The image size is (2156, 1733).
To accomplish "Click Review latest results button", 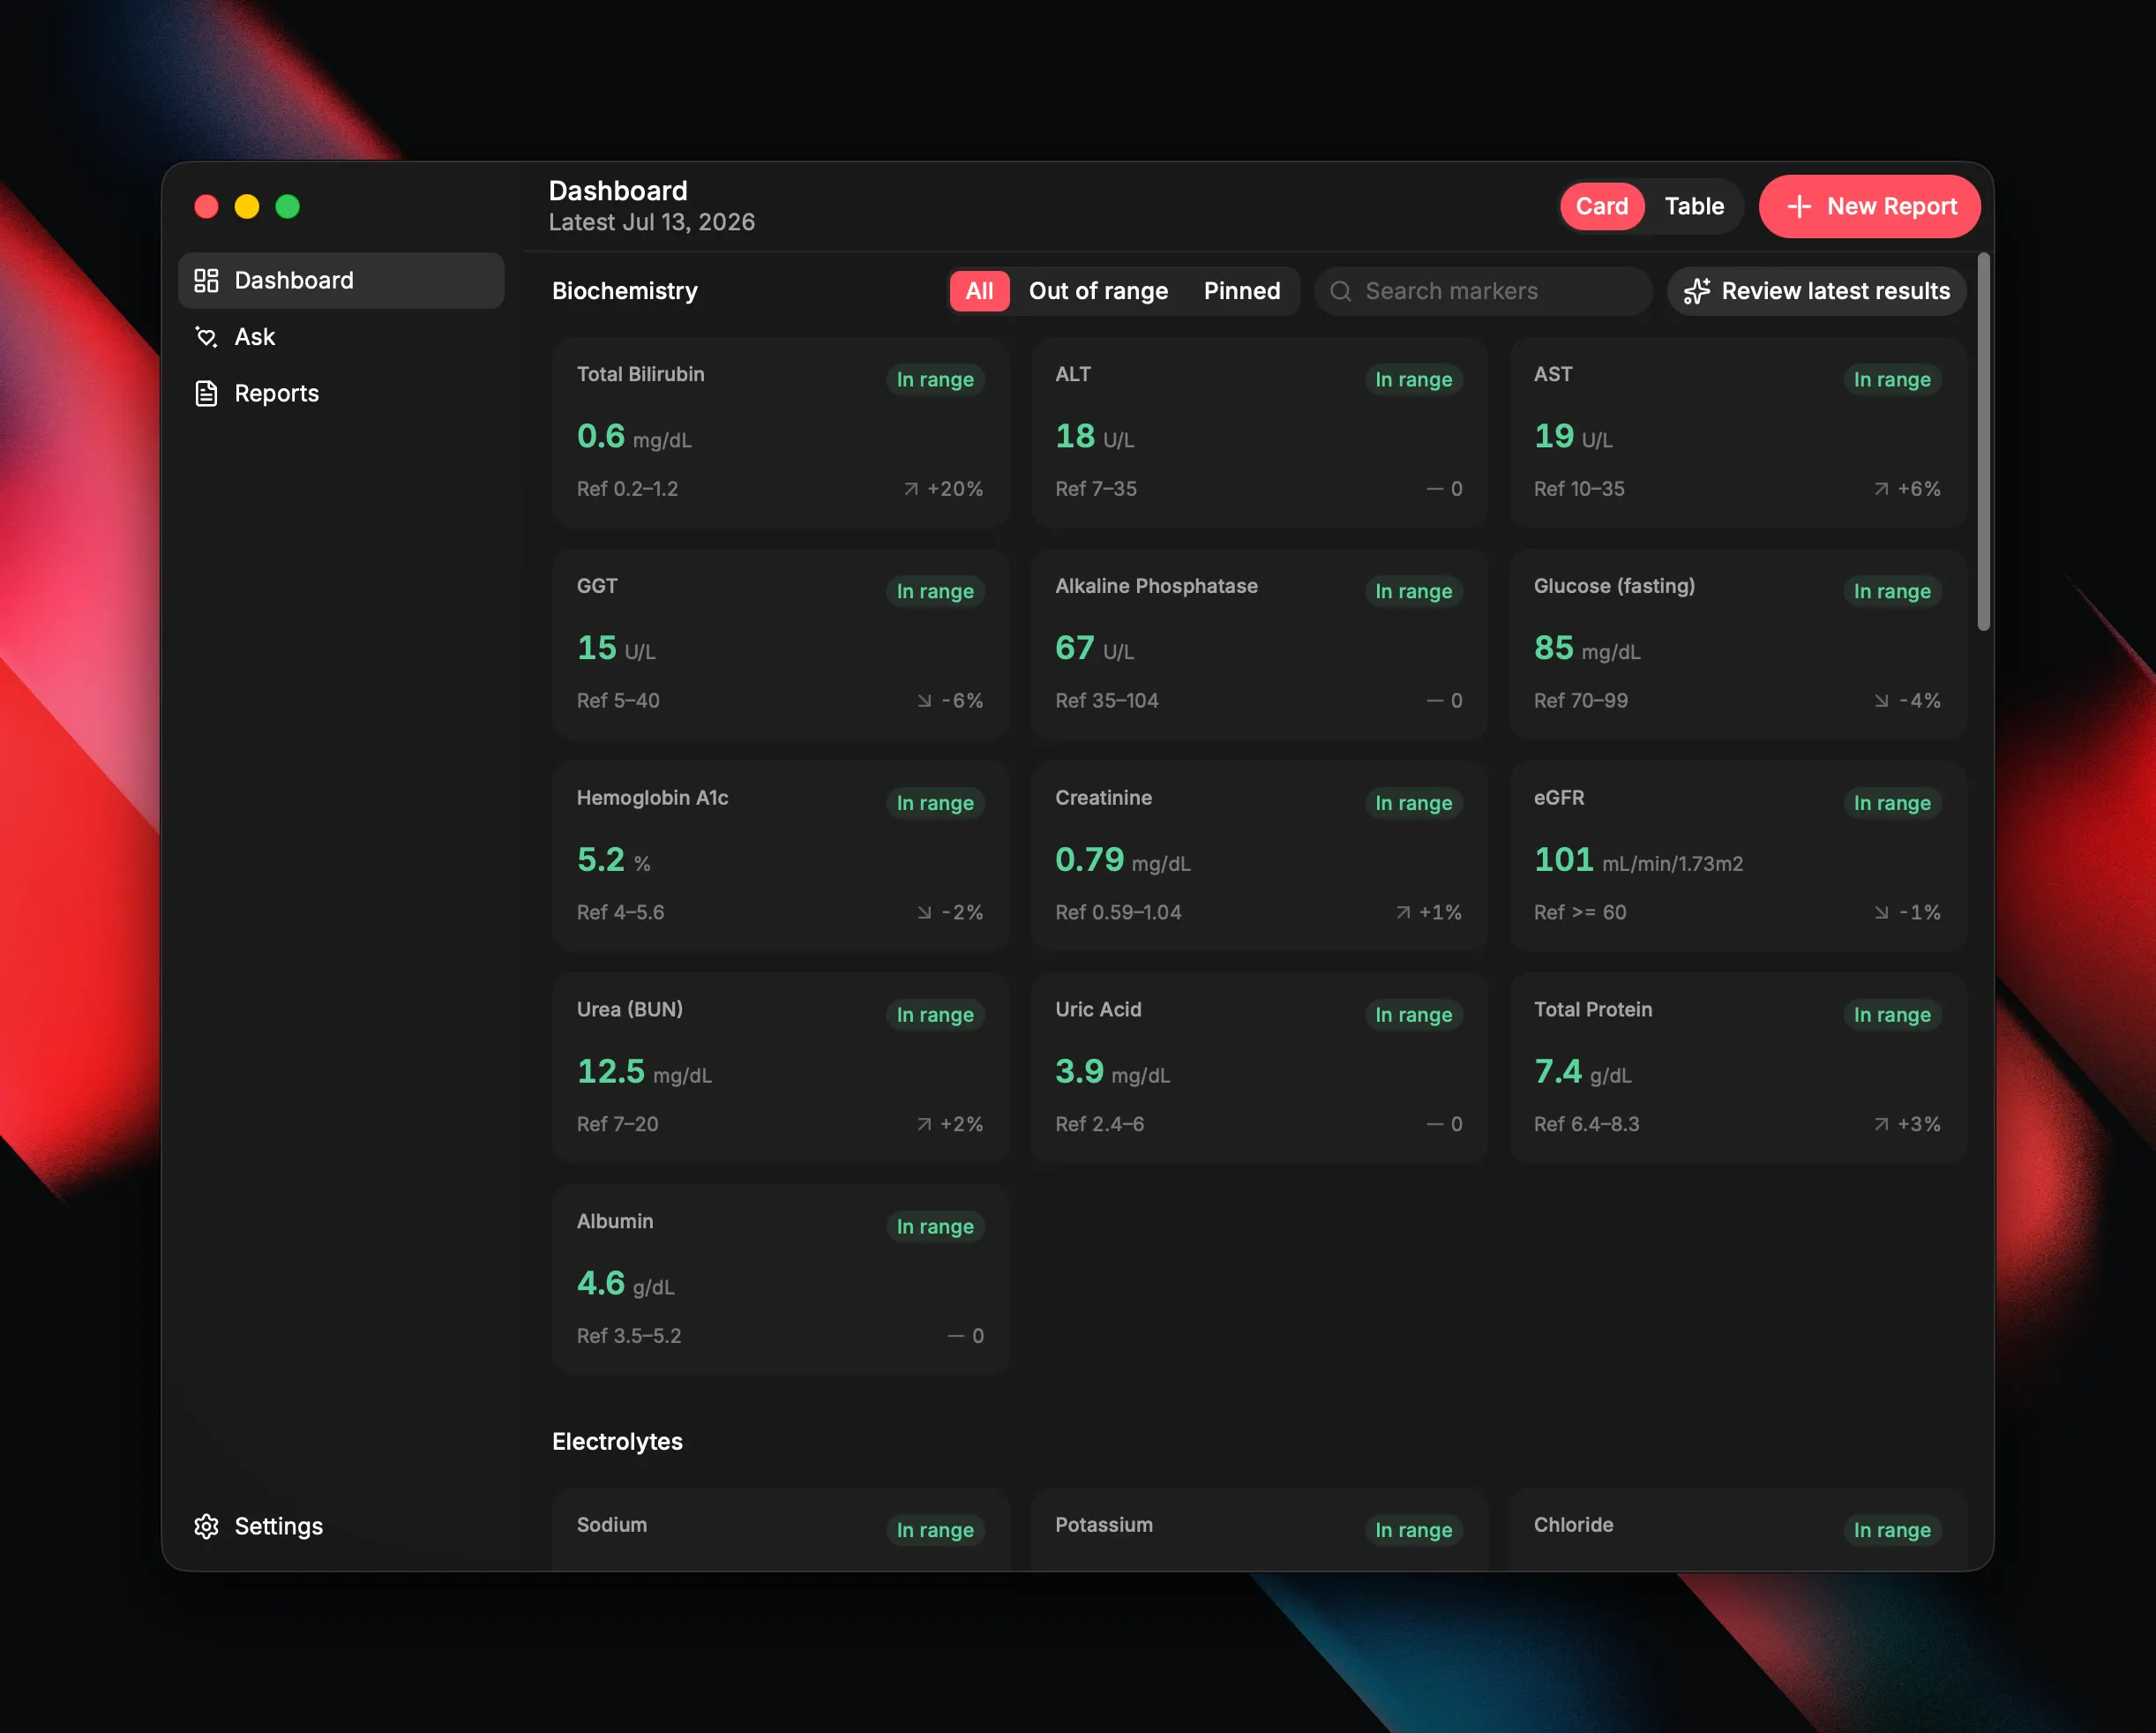I will tap(1816, 291).
